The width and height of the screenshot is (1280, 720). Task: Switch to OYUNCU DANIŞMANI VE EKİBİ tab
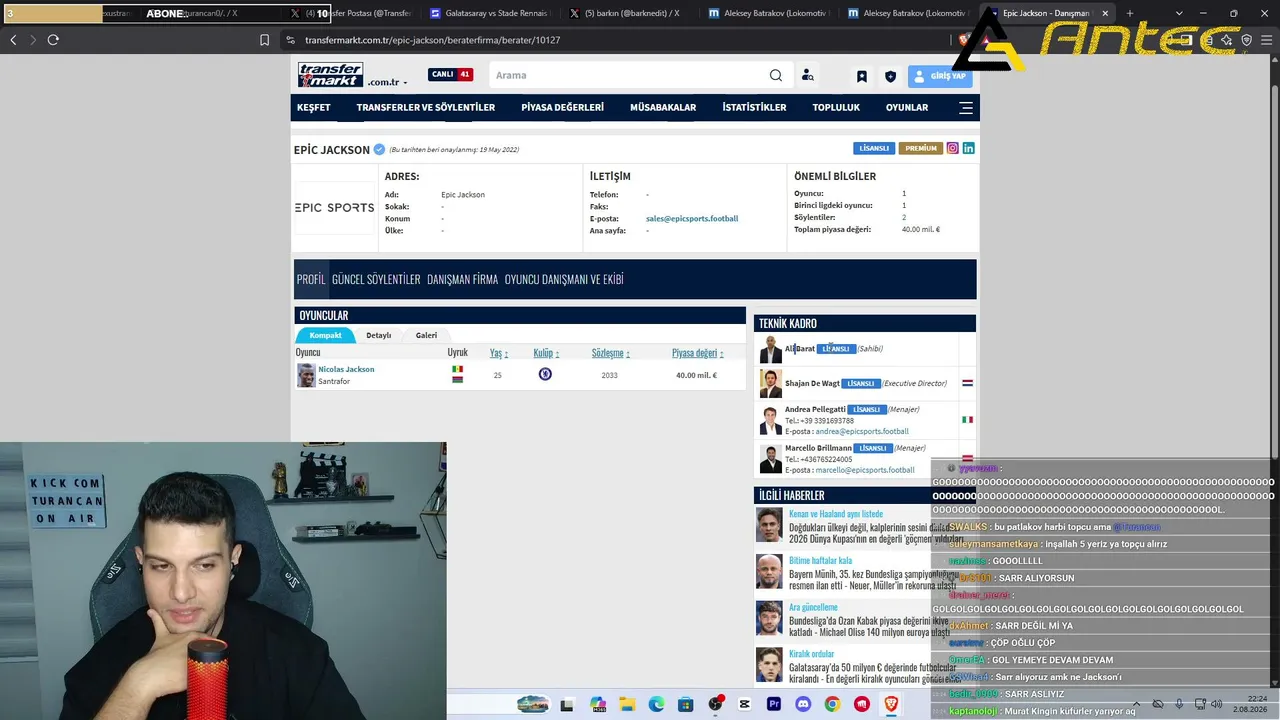click(564, 280)
